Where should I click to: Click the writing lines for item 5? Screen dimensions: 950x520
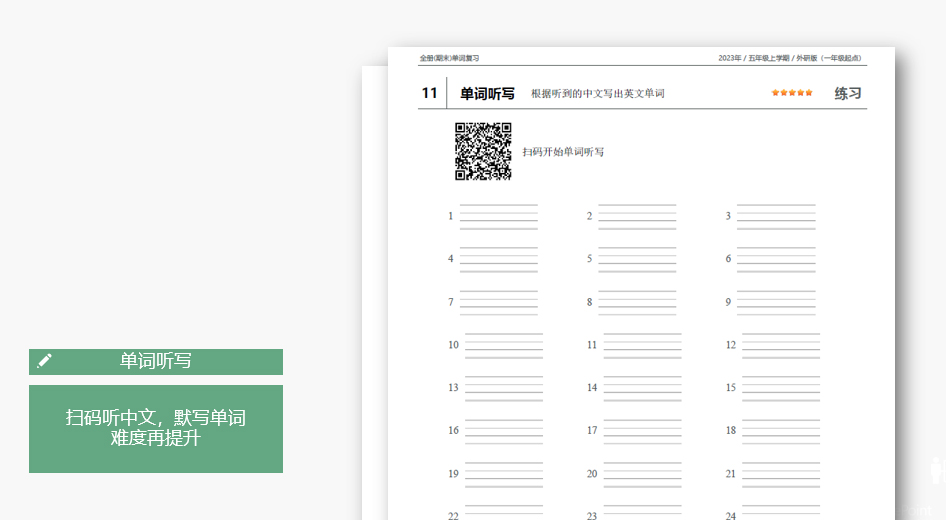(637, 260)
